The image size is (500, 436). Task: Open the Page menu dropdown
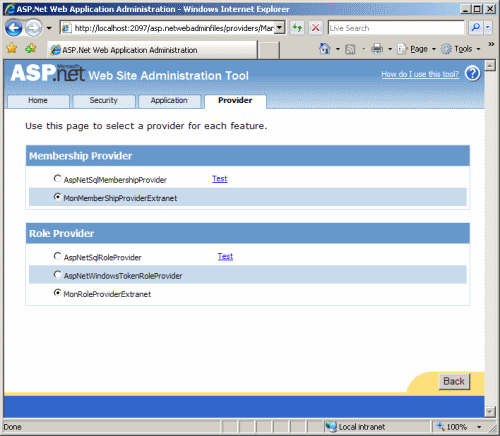pyautogui.click(x=417, y=49)
